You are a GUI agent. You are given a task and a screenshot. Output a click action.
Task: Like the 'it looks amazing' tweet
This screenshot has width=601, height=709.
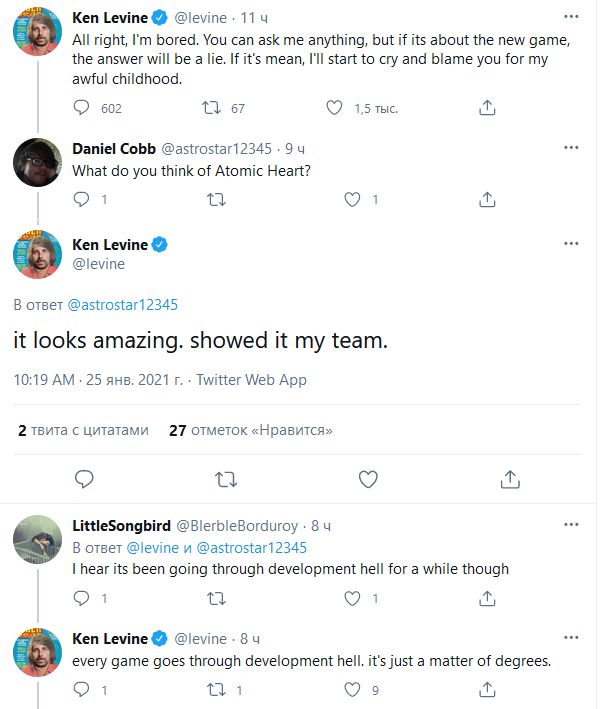(x=368, y=479)
